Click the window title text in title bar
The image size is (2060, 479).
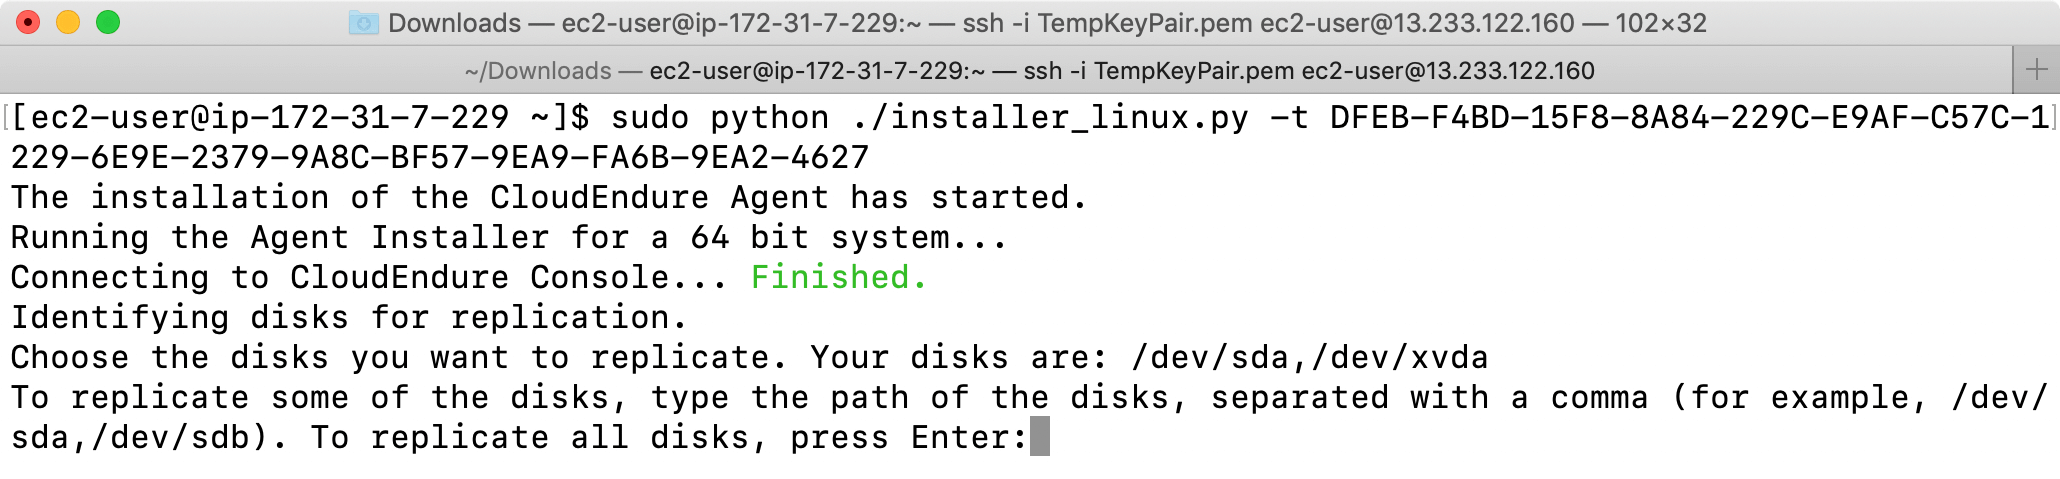pyautogui.click(x=1047, y=23)
